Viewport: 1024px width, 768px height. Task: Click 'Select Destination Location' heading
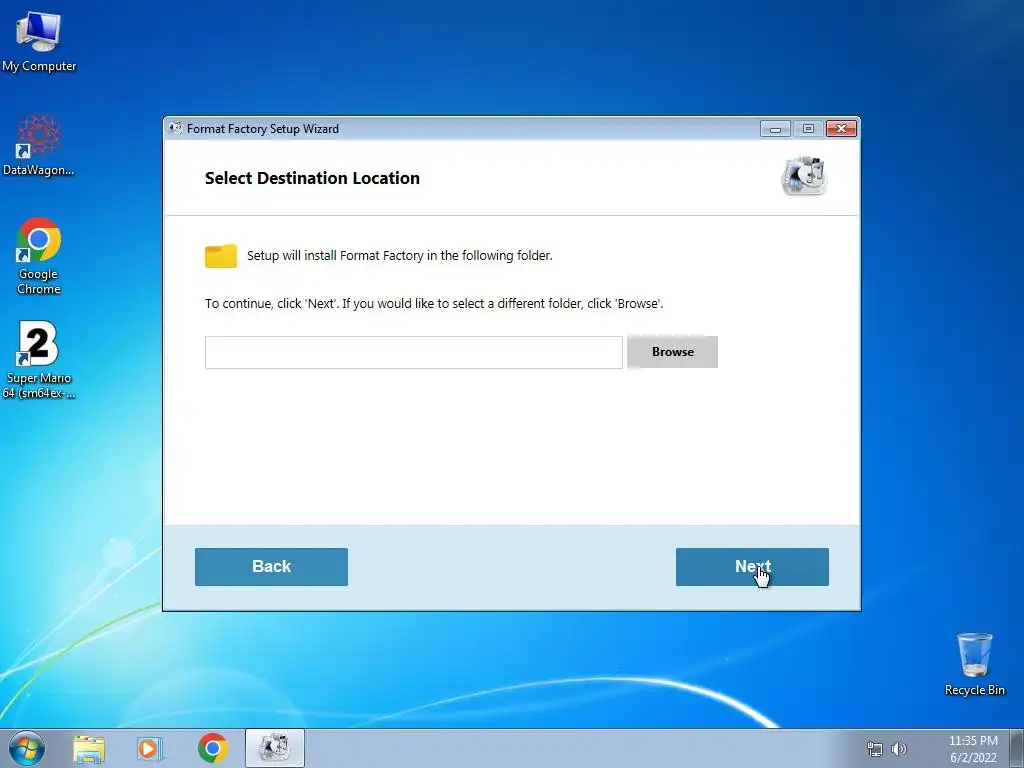(x=312, y=178)
